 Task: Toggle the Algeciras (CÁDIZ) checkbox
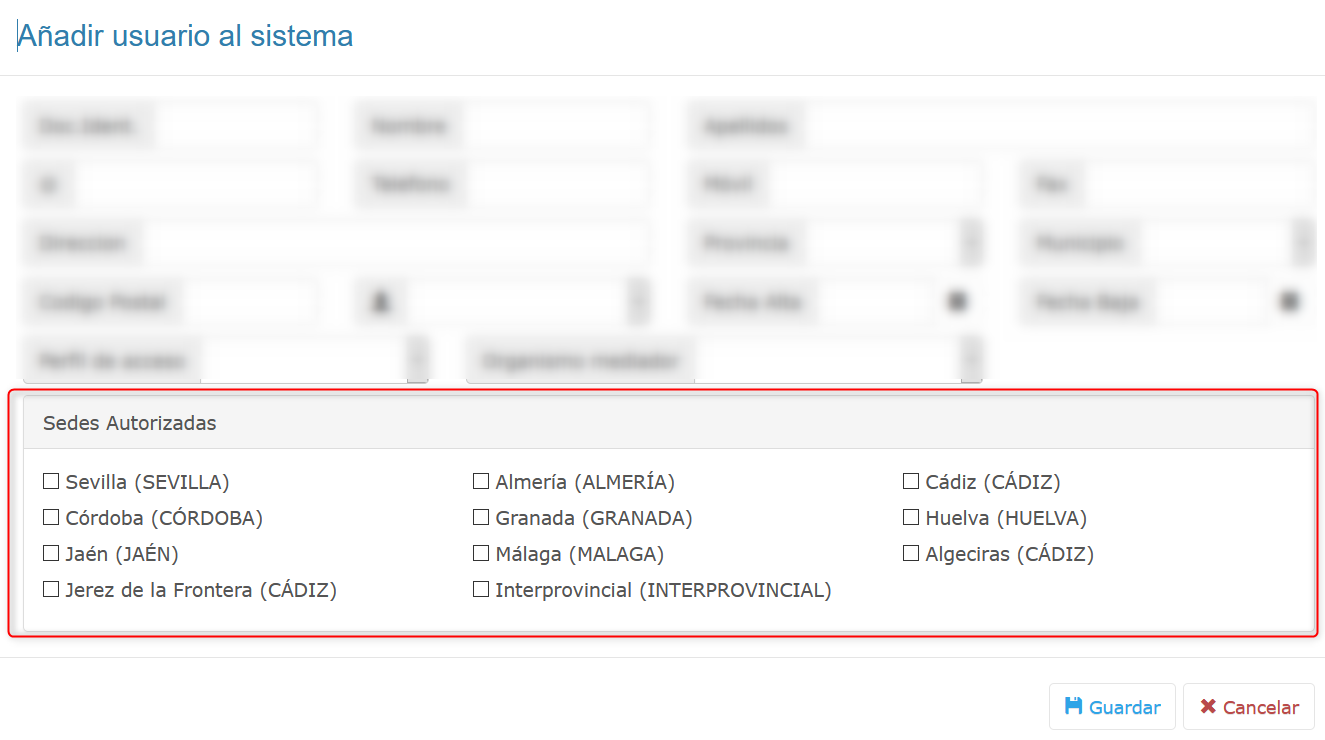pos(911,554)
